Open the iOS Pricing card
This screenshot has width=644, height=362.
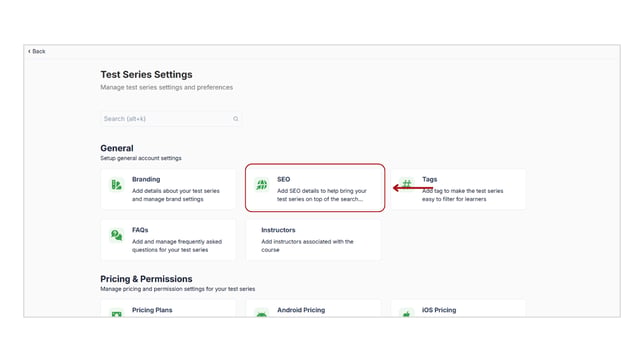[458, 309]
